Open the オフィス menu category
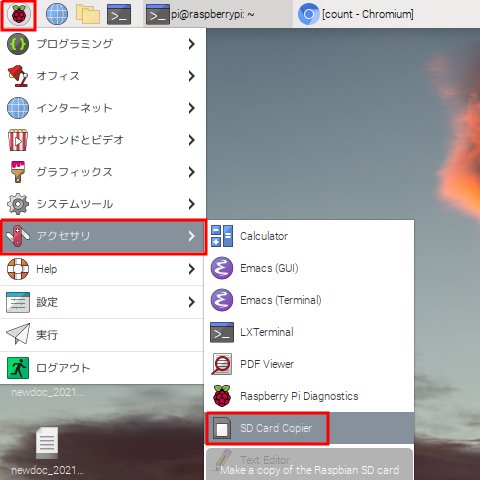480x480 pixels. pyautogui.click(x=102, y=76)
